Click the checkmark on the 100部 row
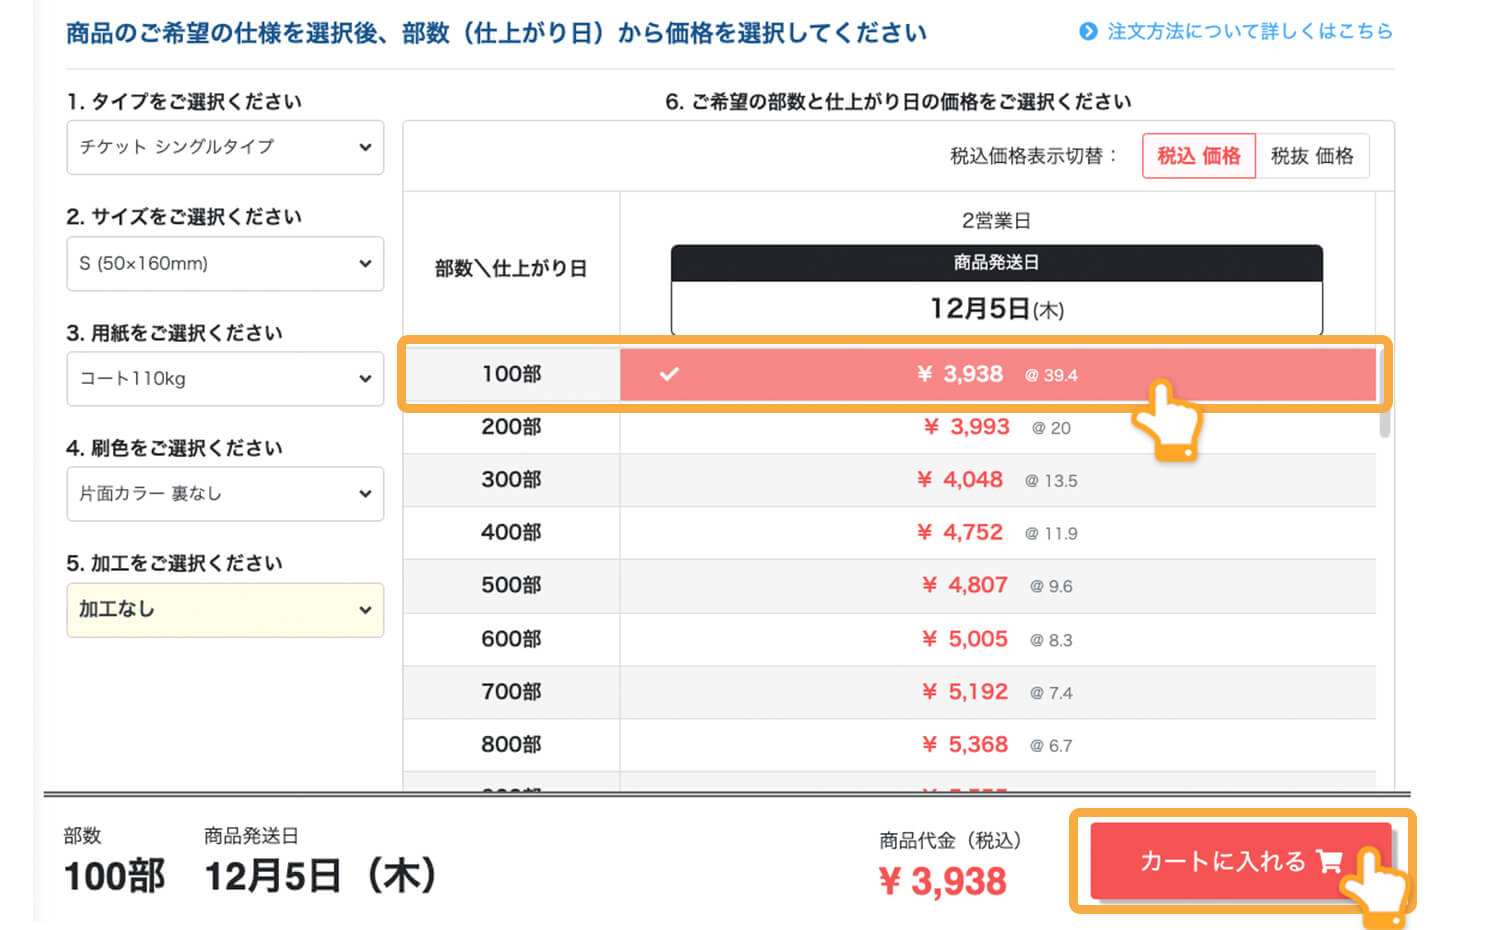 coord(669,374)
